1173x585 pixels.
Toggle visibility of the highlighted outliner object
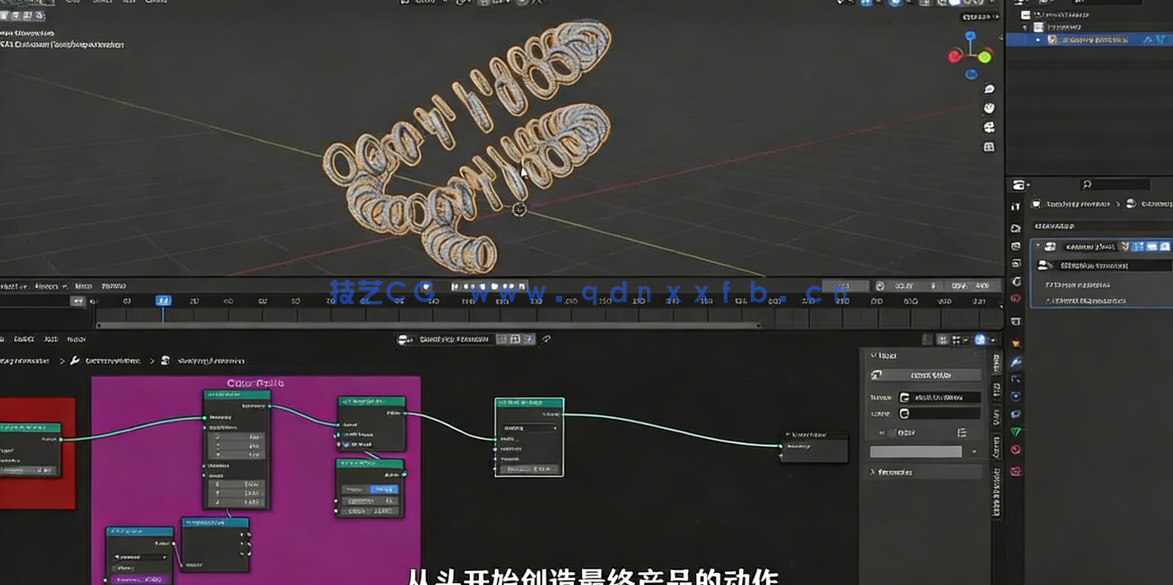pos(1163,39)
